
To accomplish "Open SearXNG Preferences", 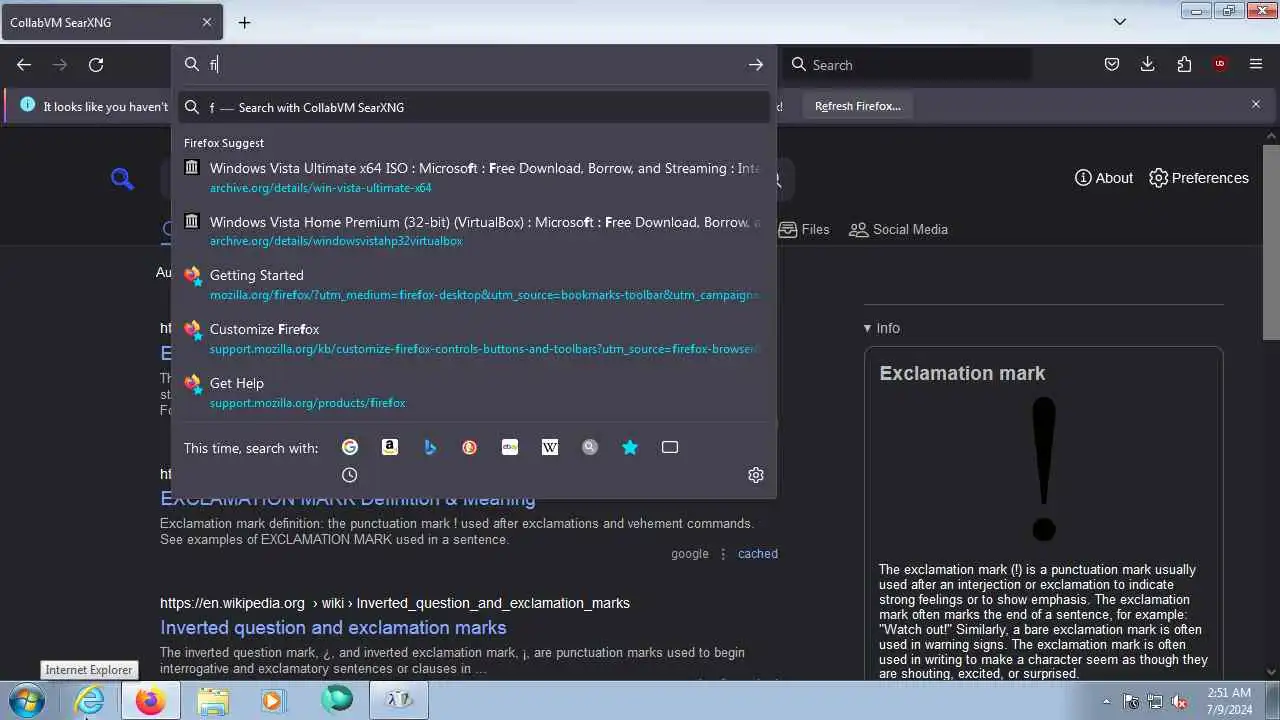I will pyautogui.click(x=1199, y=178).
